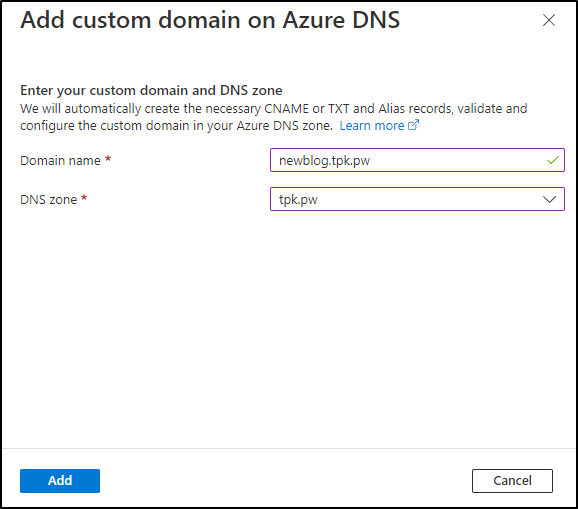The height and width of the screenshot is (509, 578).
Task: Click the Enter your custom domain heading
Action: [x=151, y=90]
